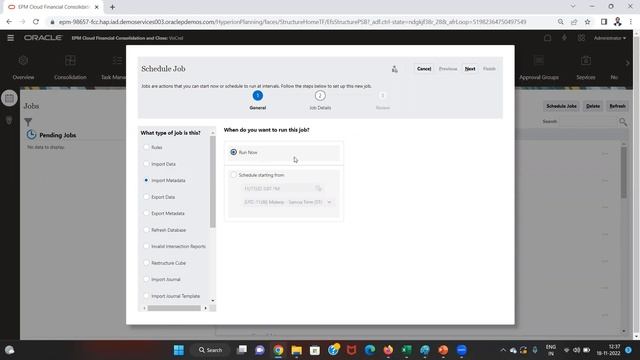640x360 pixels.
Task: Click the Refresh button on Jobs page
Action: click(617, 106)
